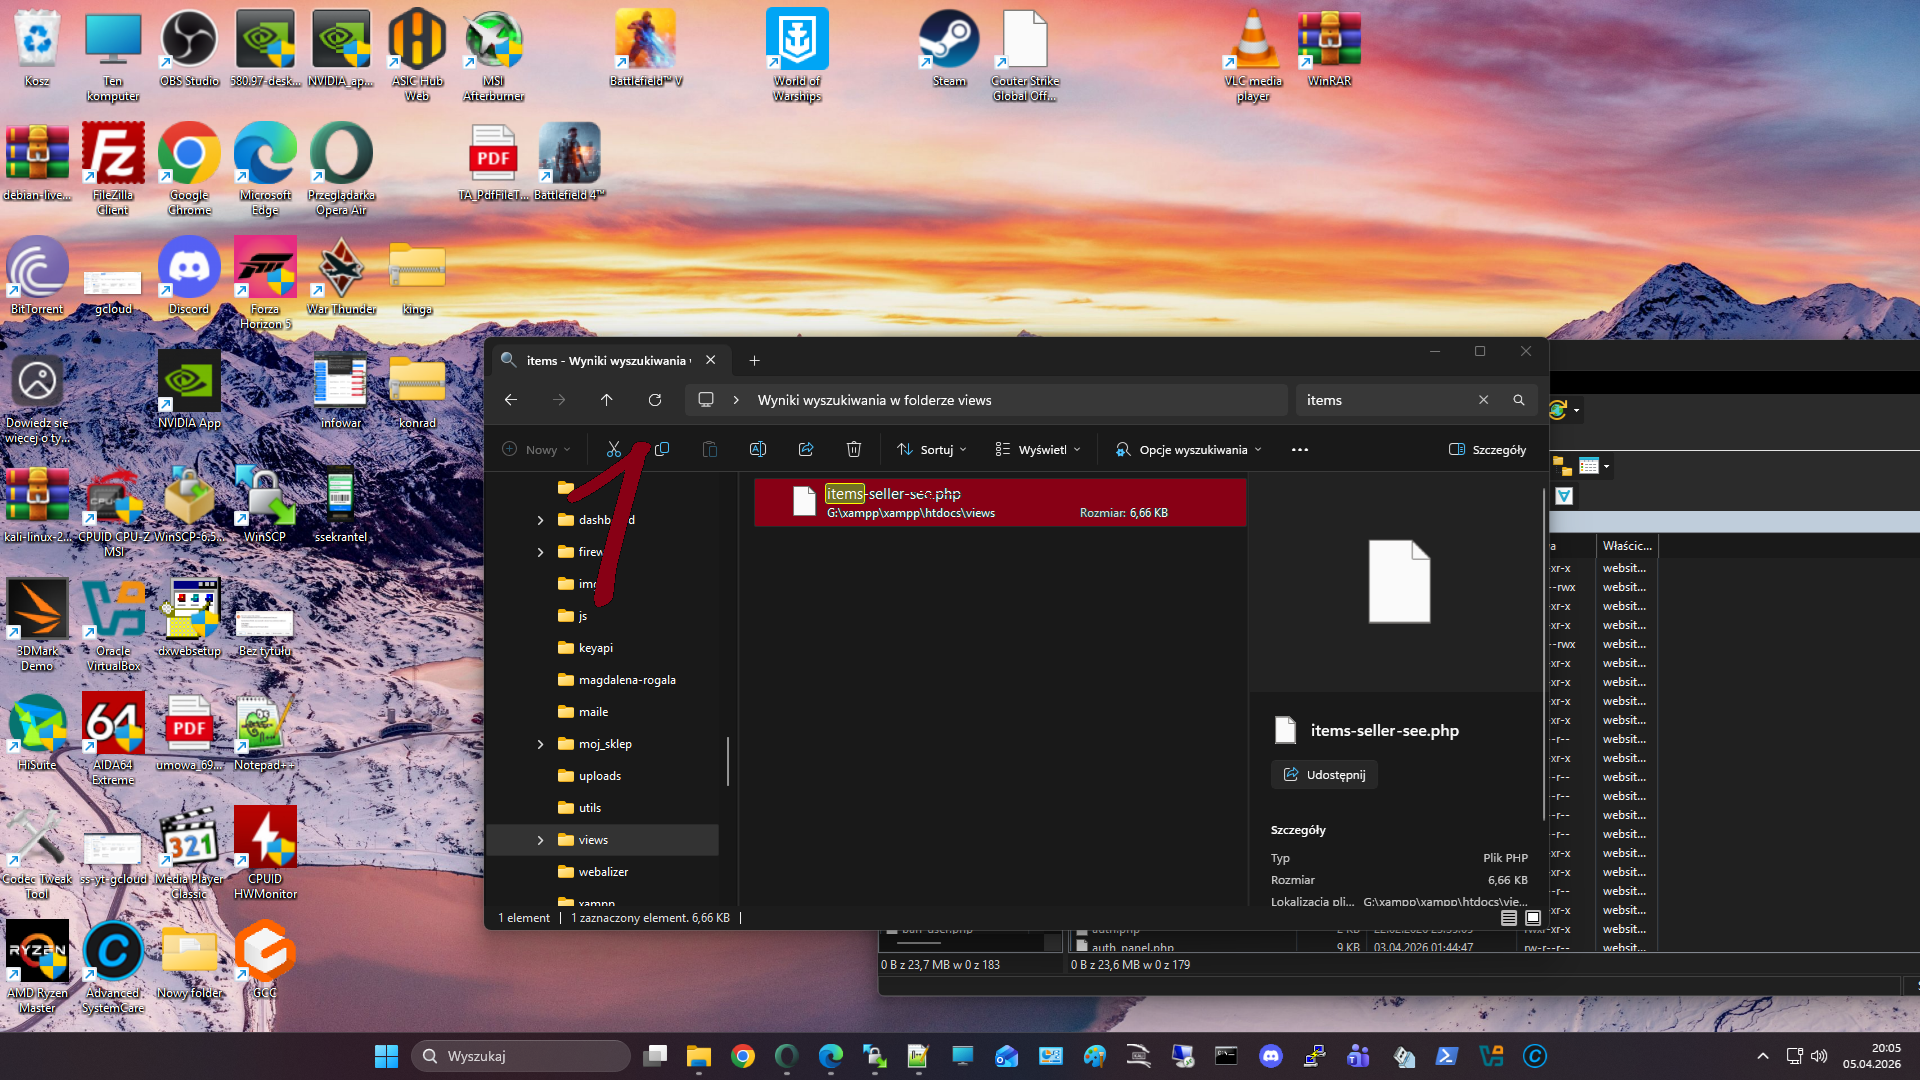Click the Share icon in toolbar
This screenshot has width=1920, height=1080.
806,450
